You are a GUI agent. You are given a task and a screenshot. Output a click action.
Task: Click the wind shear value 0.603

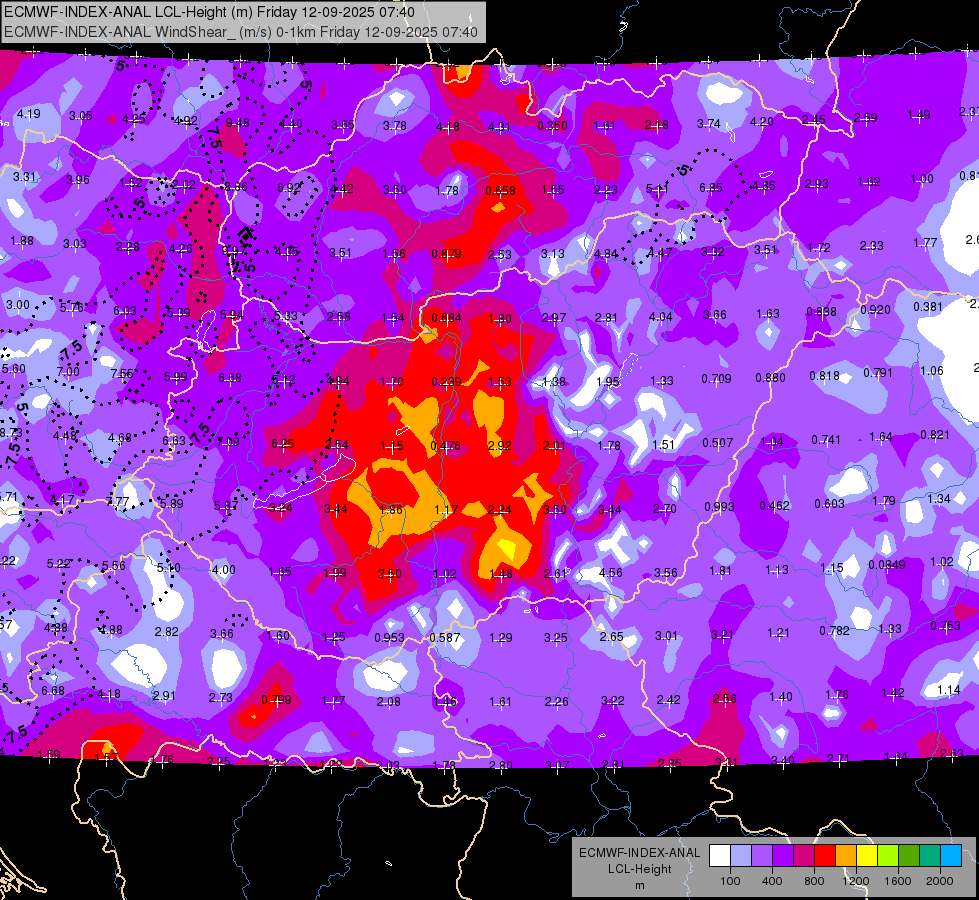click(829, 503)
